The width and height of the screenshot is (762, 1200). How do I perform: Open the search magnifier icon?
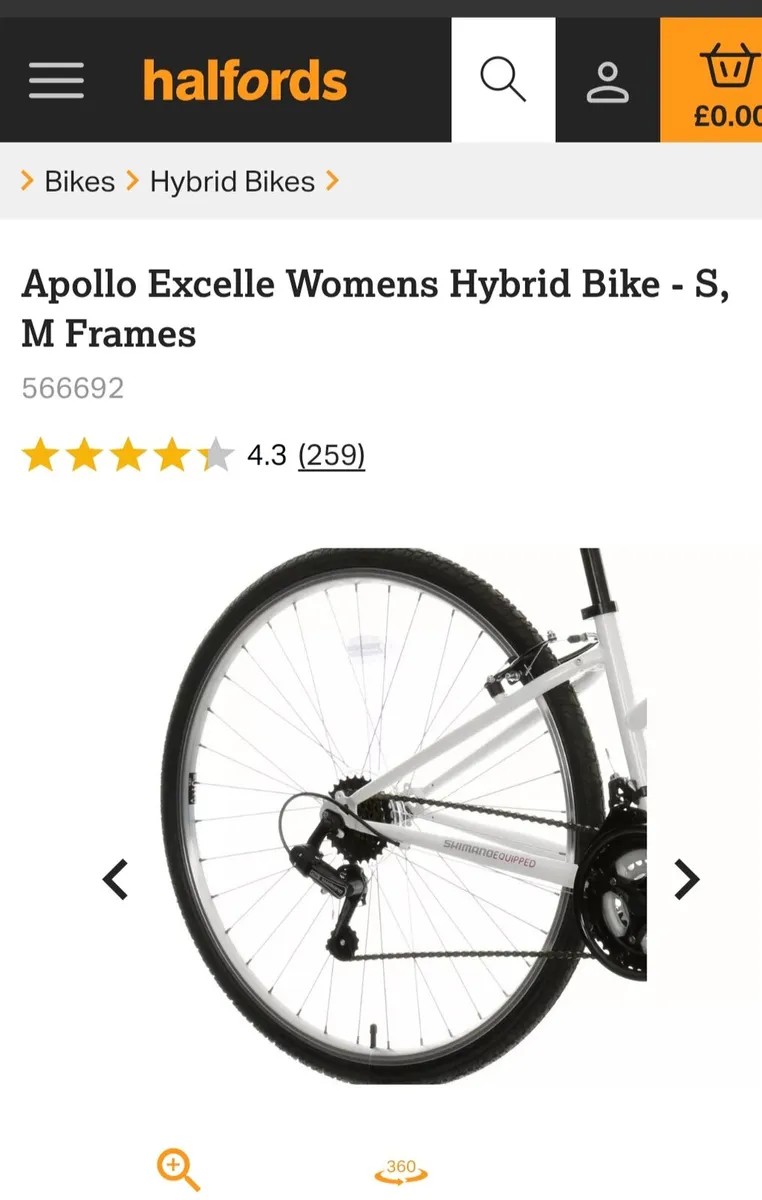[503, 80]
